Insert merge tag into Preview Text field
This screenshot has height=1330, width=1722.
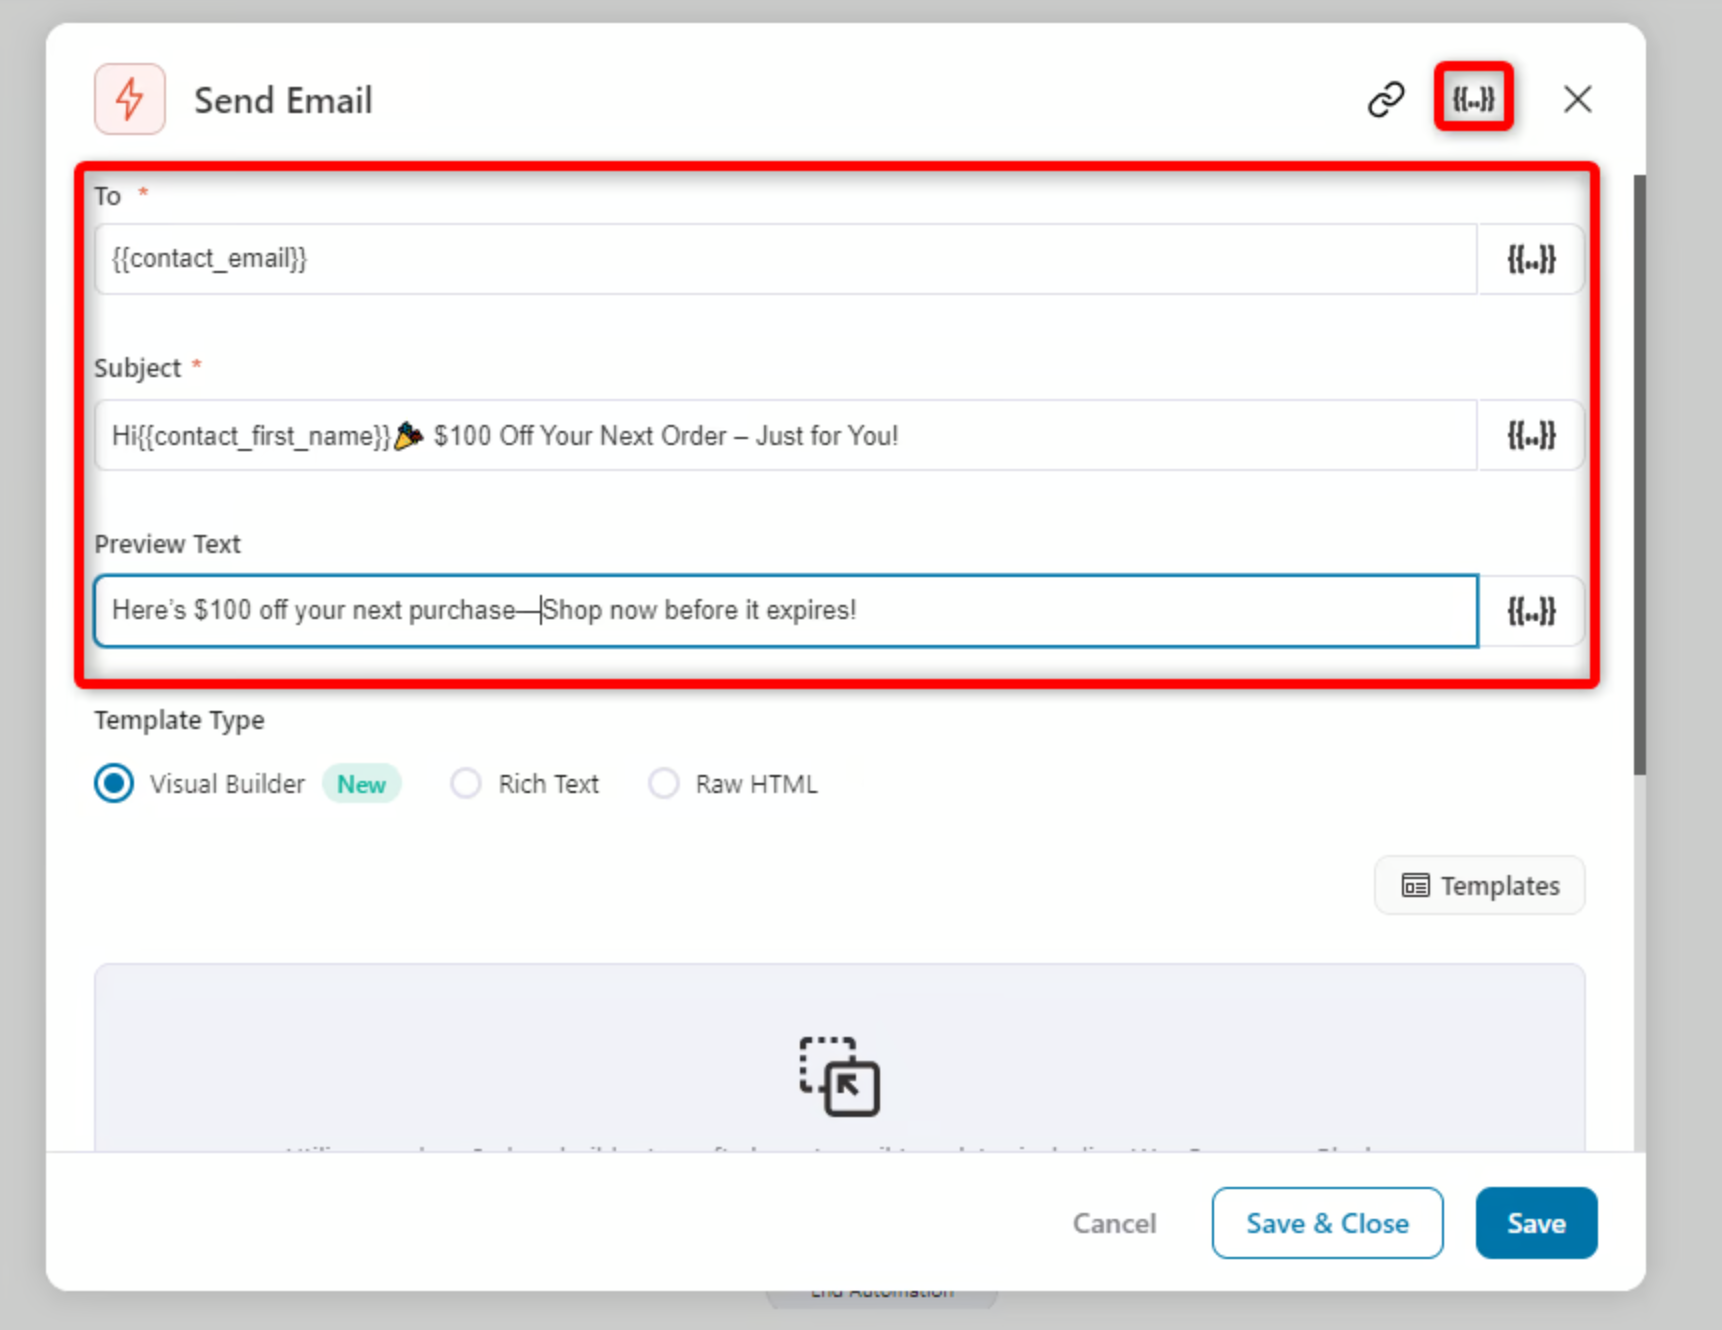(x=1530, y=611)
